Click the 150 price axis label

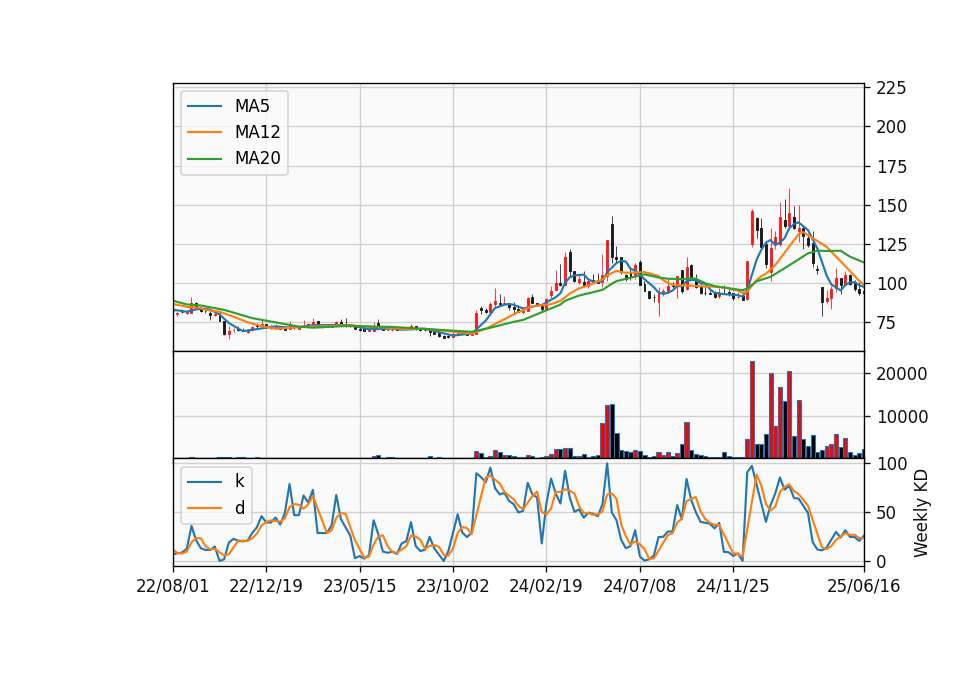click(x=891, y=206)
